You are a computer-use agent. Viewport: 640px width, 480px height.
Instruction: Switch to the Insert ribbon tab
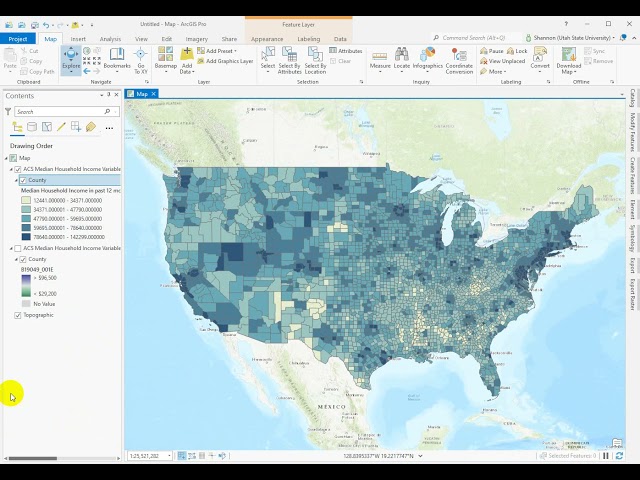(x=78, y=39)
